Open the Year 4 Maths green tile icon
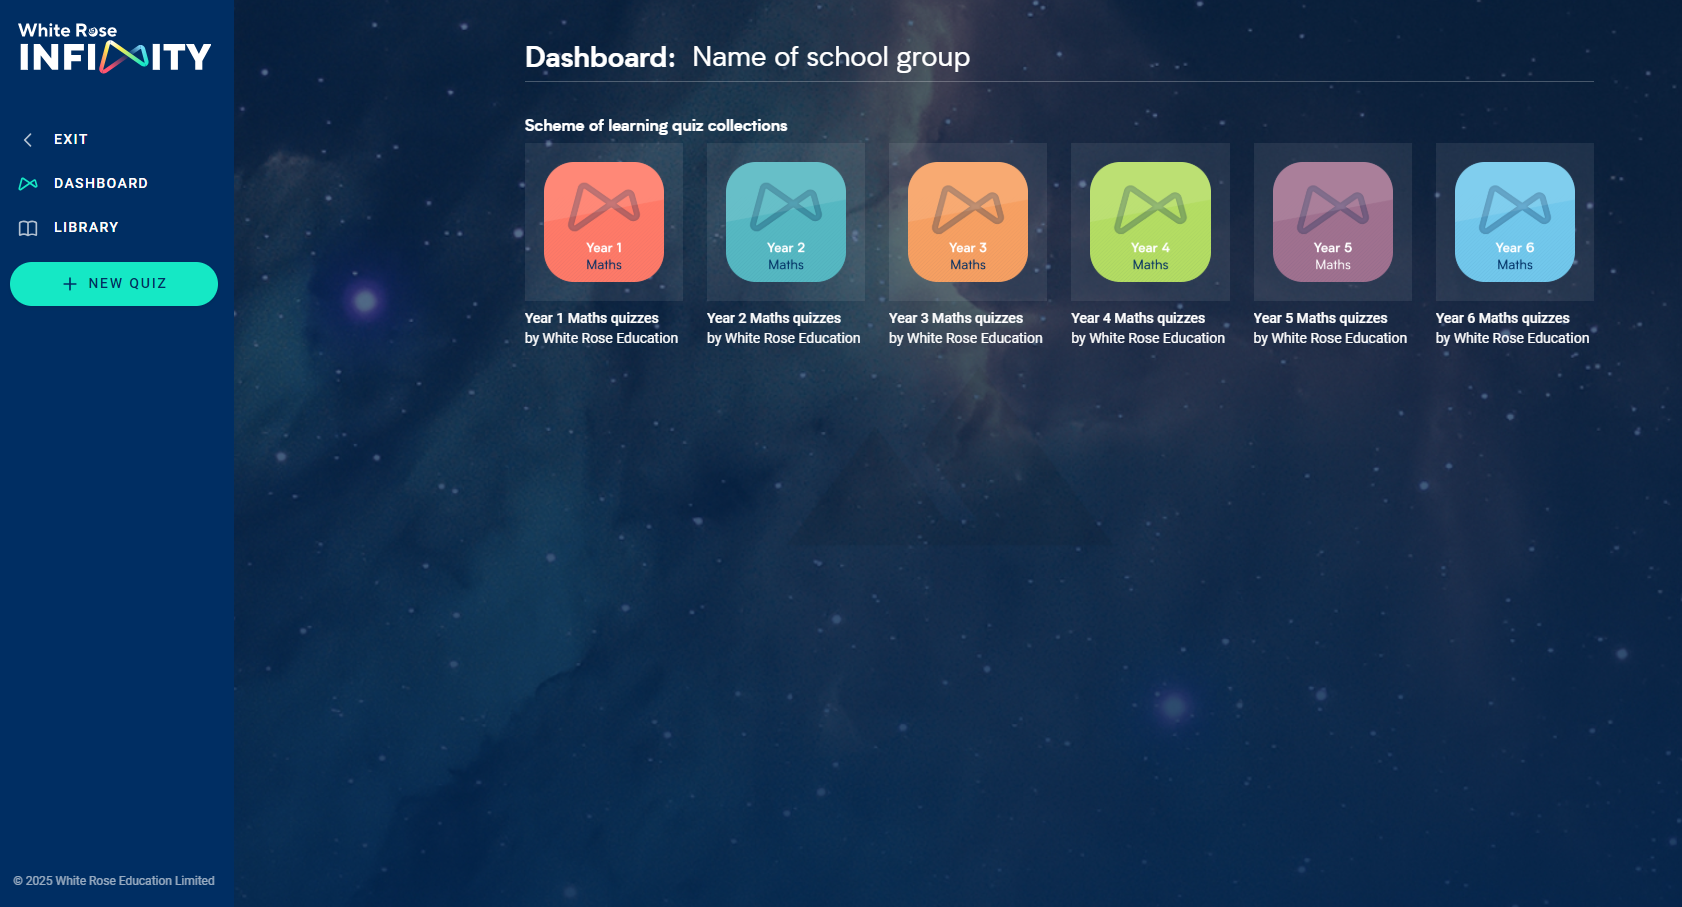Screen dimensions: 1682x907 1150,222
